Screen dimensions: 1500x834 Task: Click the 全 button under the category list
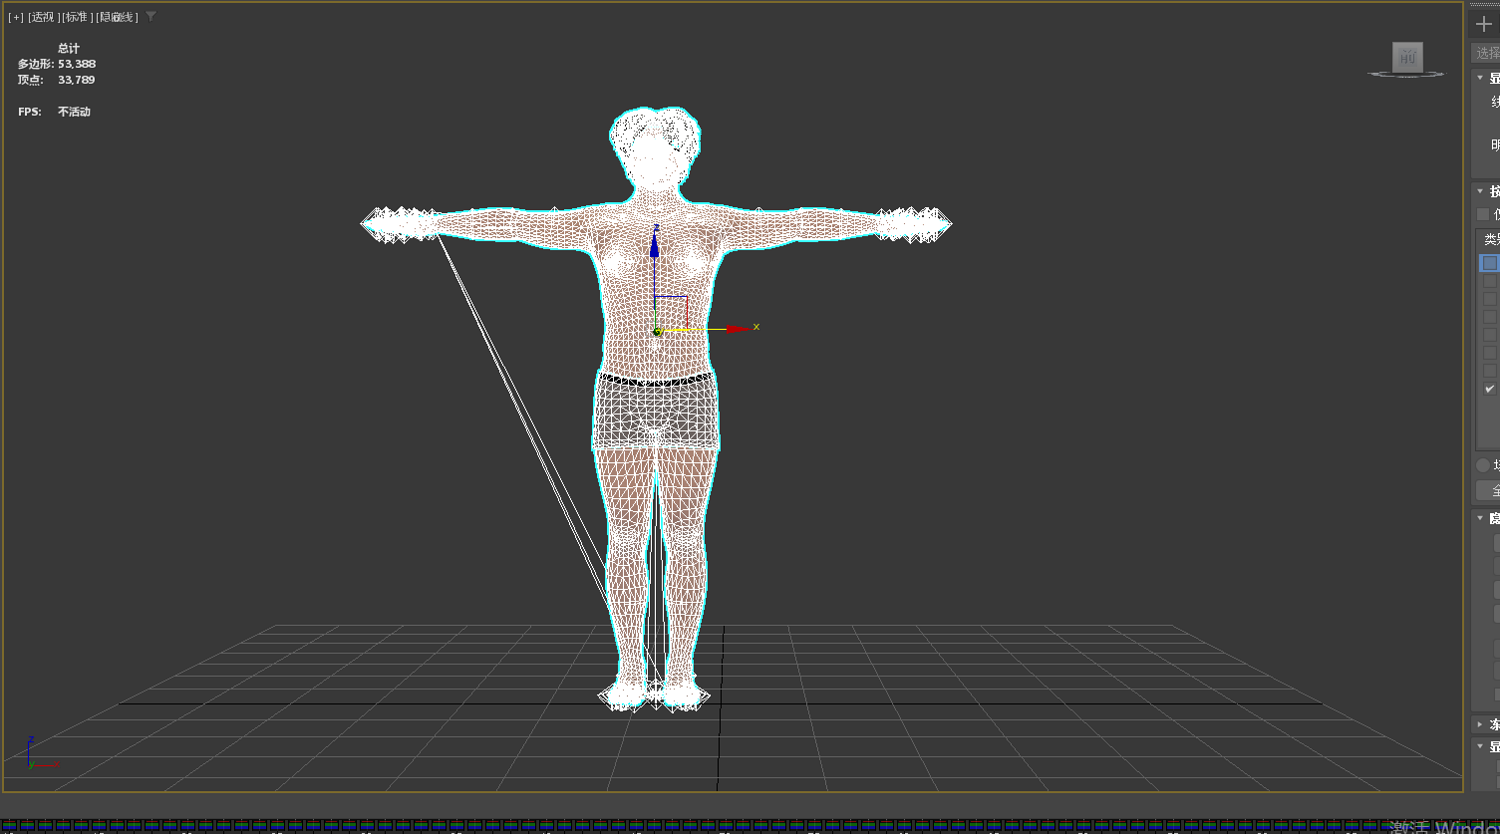click(x=1488, y=490)
